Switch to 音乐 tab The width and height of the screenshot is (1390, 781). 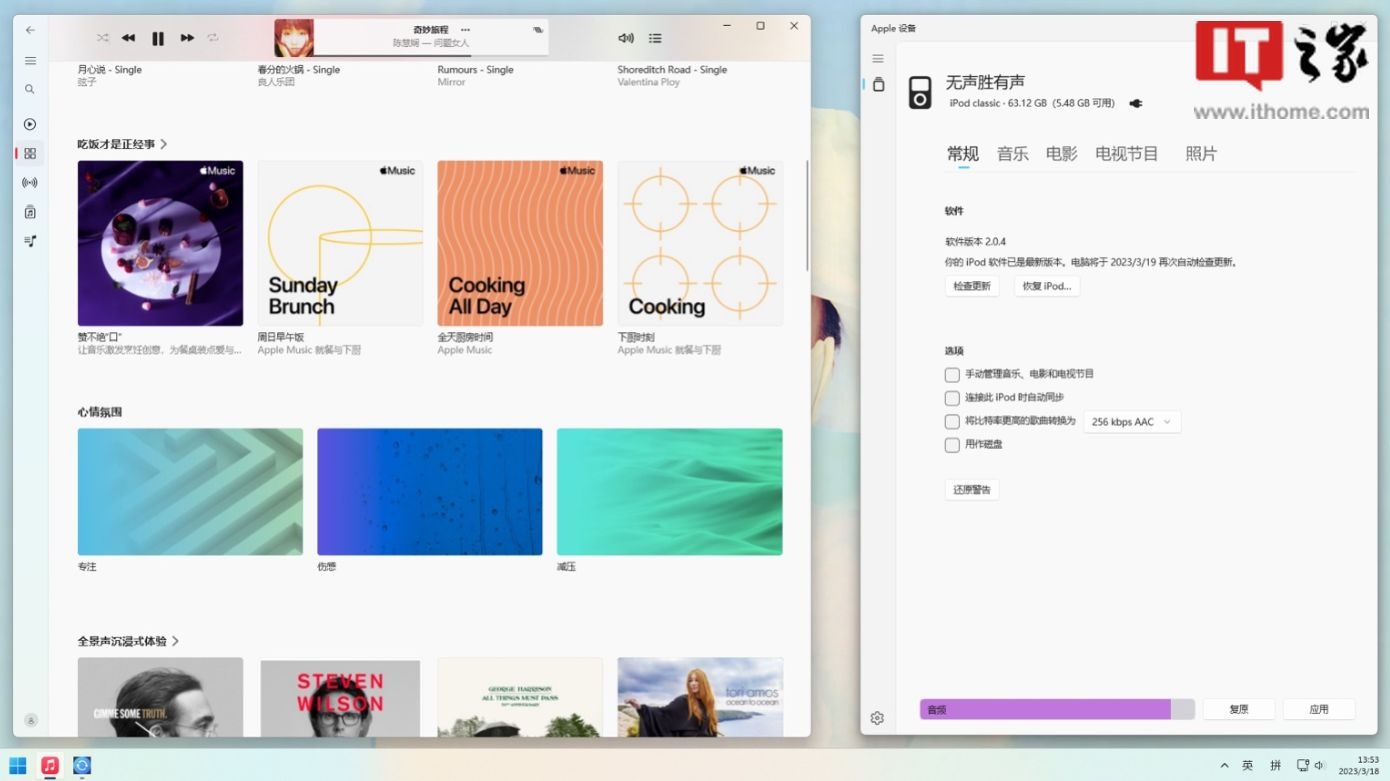[1013, 154]
